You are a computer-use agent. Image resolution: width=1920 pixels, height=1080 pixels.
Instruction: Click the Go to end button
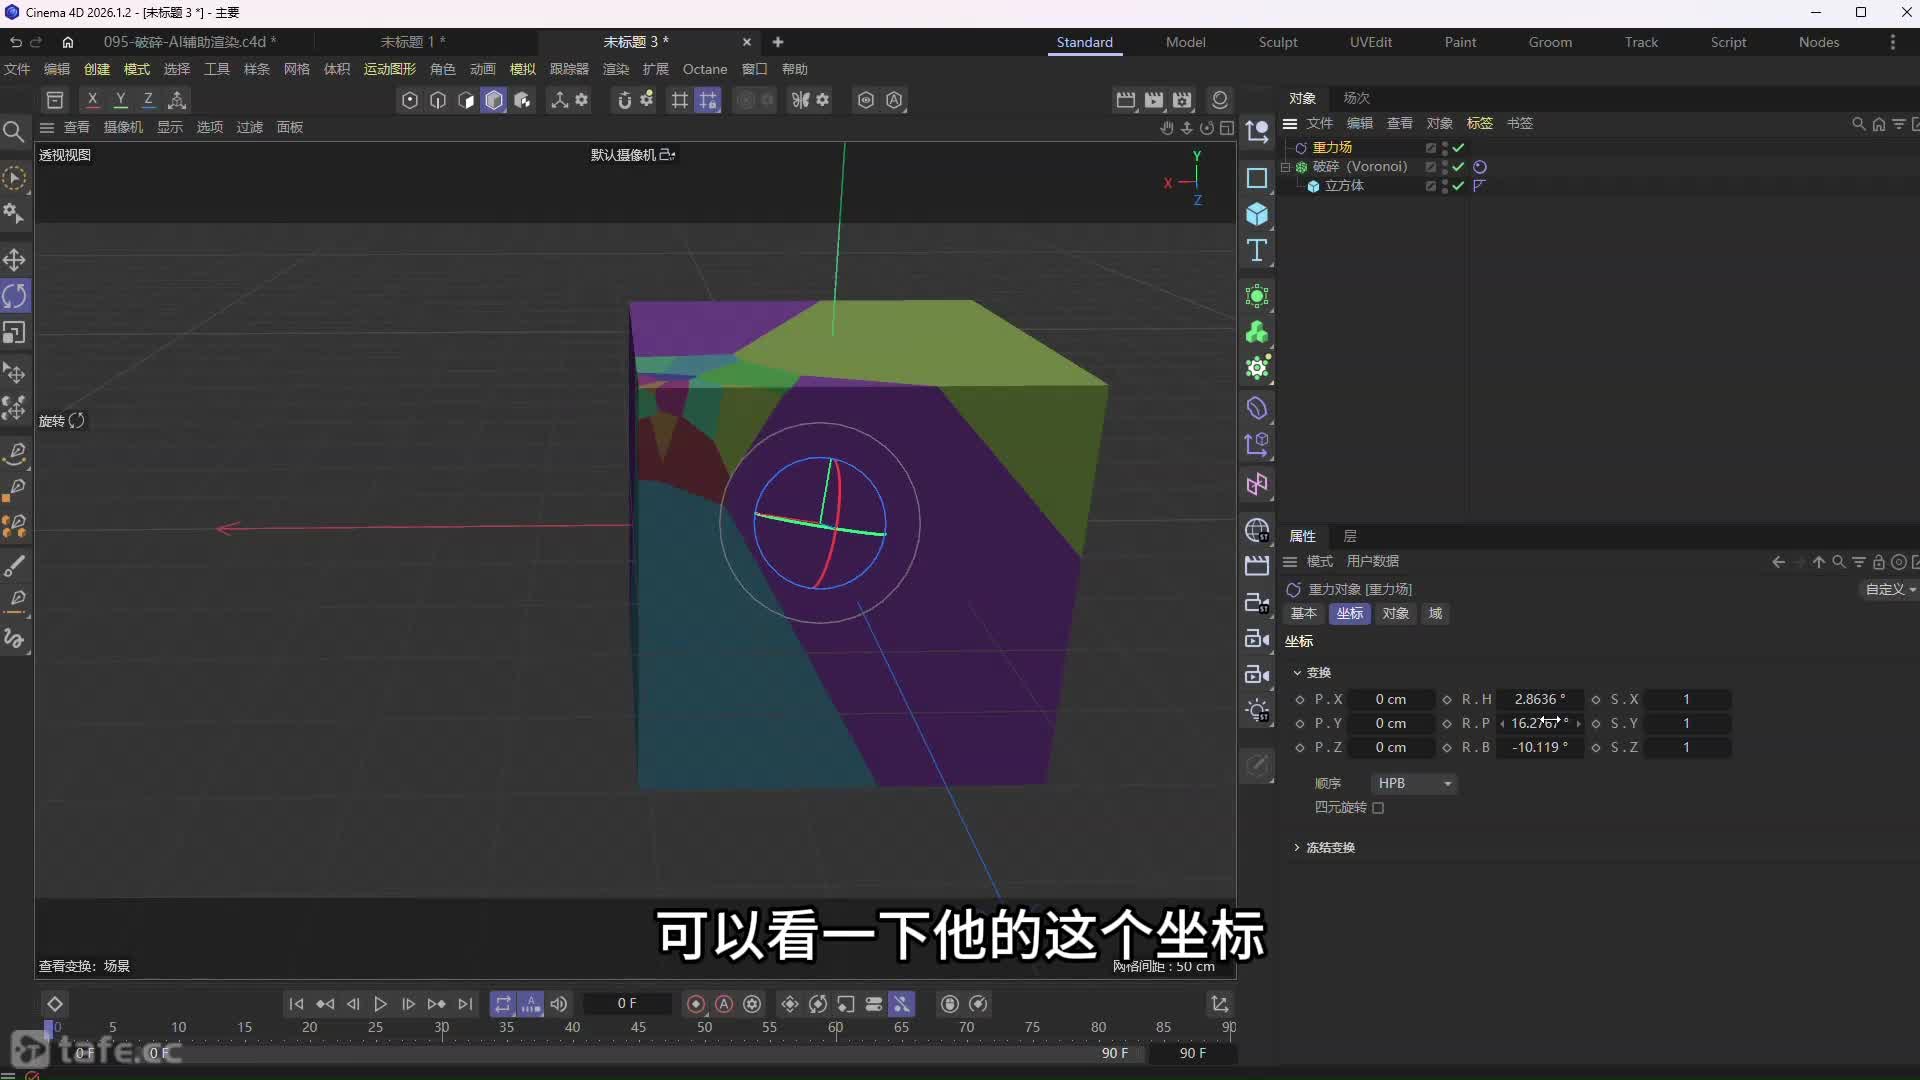coord(465,1003)
